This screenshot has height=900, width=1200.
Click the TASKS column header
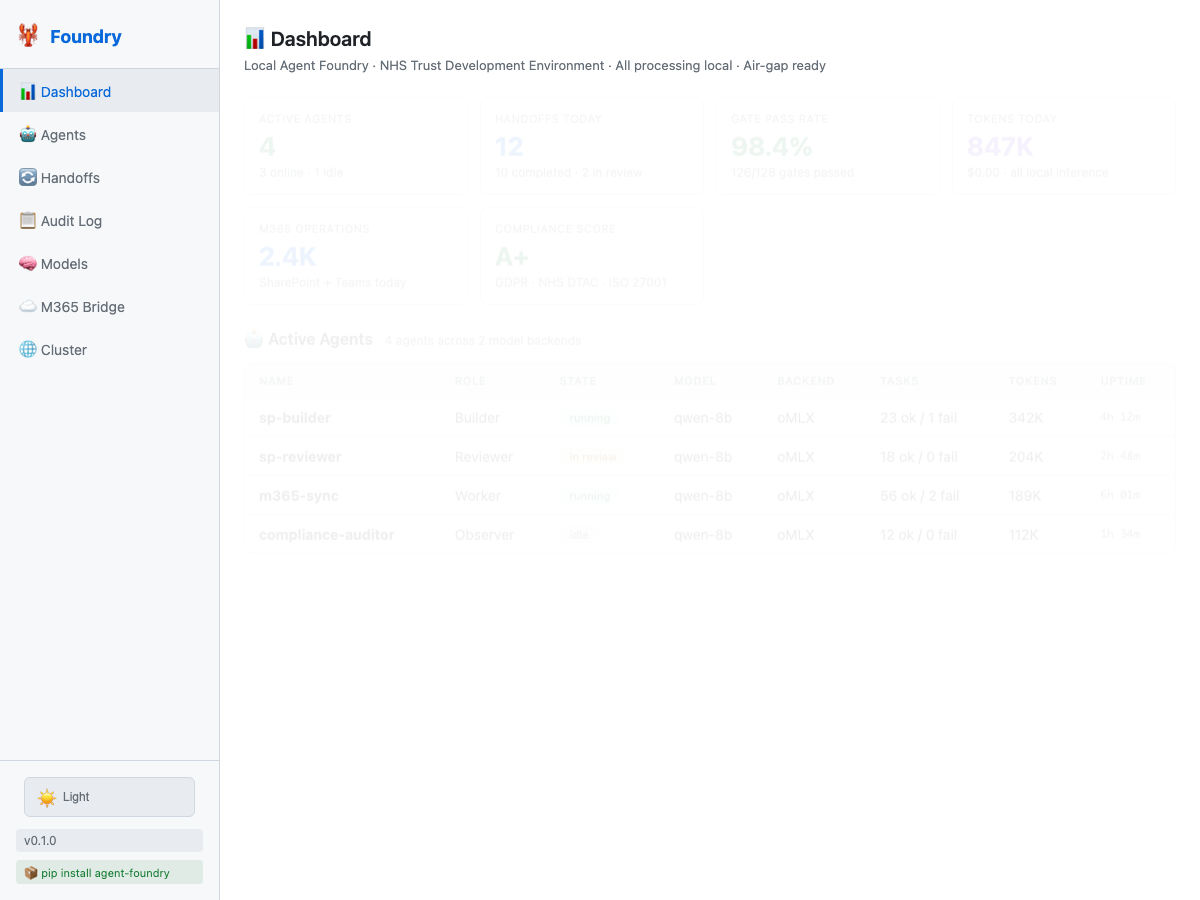(899, 381)
